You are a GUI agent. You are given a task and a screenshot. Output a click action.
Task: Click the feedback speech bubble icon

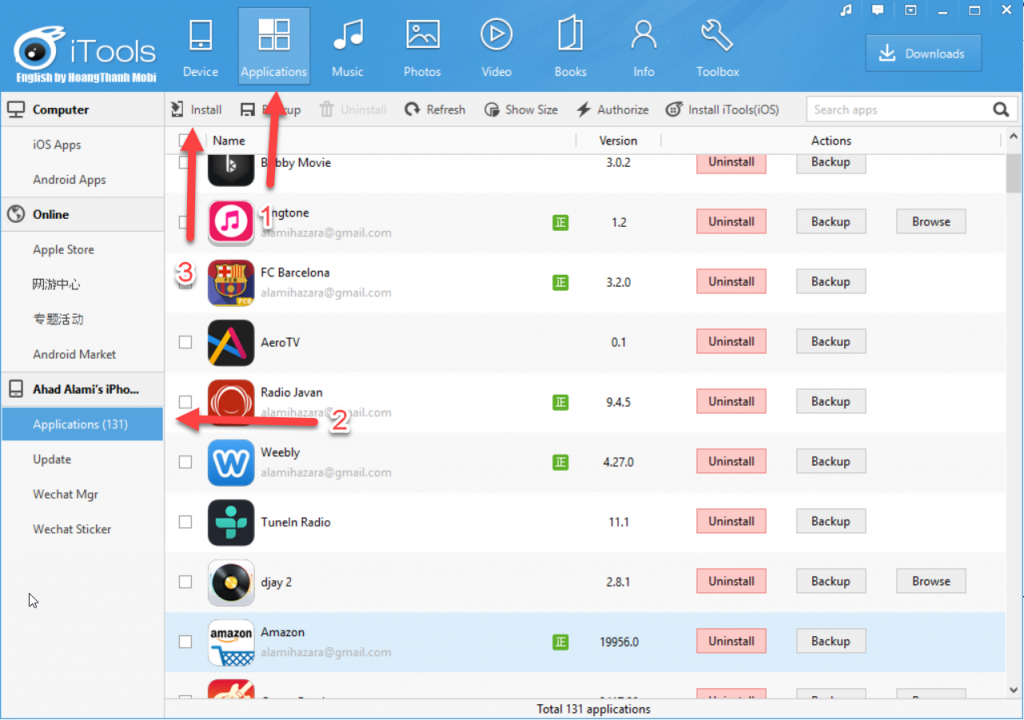[x=877, y=11]
